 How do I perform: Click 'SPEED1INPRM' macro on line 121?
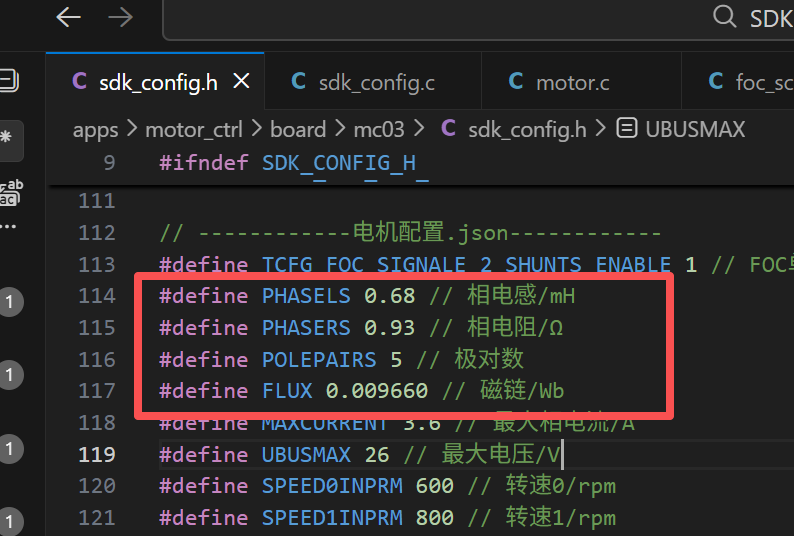pos(332,518)
